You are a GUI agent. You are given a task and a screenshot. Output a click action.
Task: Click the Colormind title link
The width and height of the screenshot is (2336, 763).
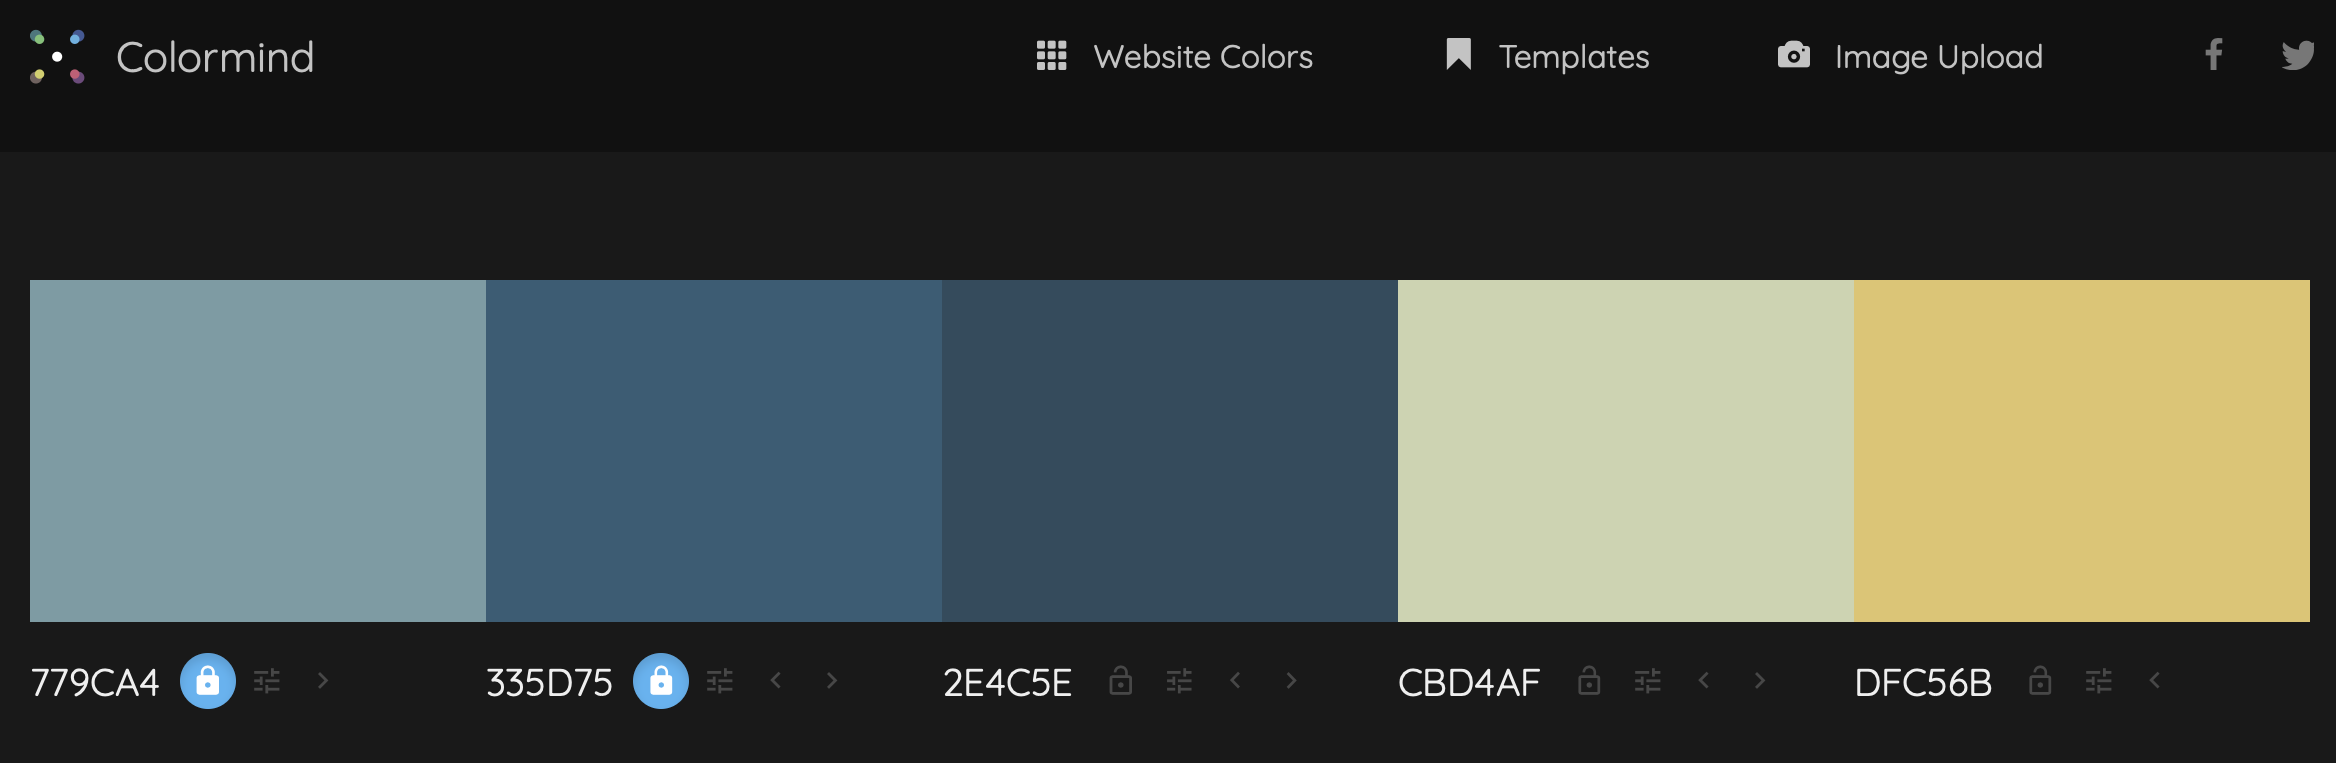pos(215,57)
